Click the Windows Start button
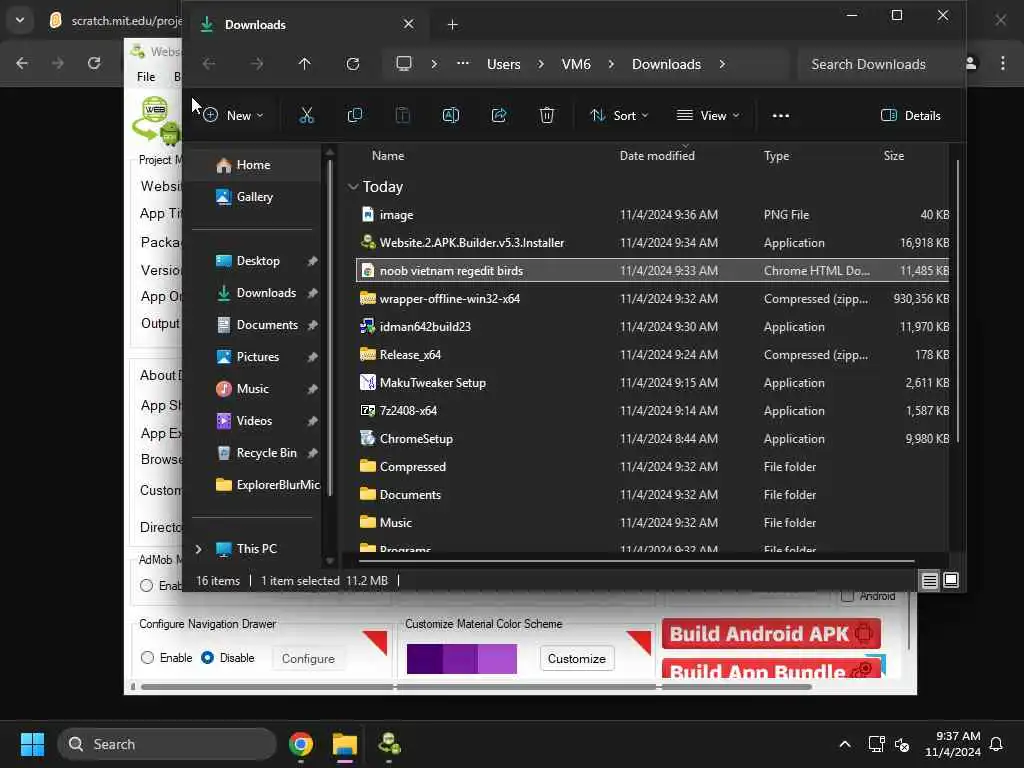Screen dimensions: 1024x768 32,744
